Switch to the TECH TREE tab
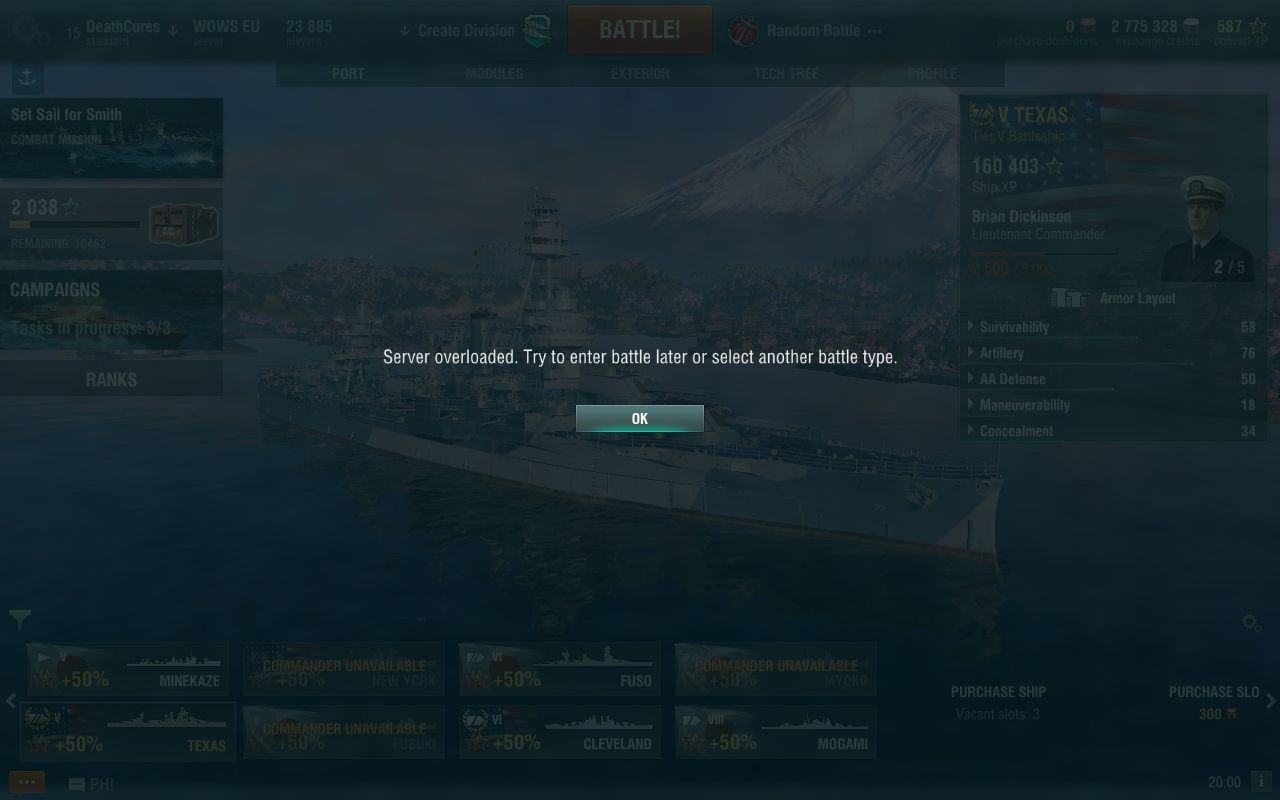1280x800 pixels. (786, 74)
